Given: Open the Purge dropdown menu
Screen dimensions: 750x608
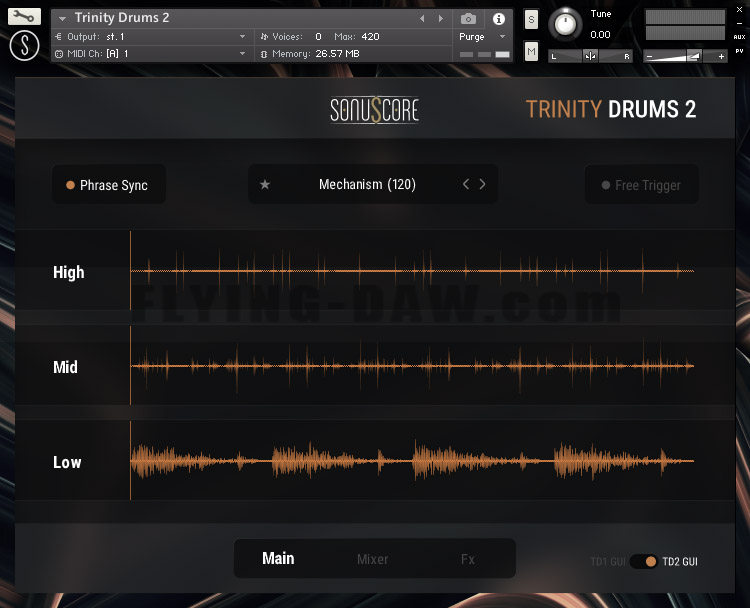Looking at the screenshot, I should coord(482,36).
